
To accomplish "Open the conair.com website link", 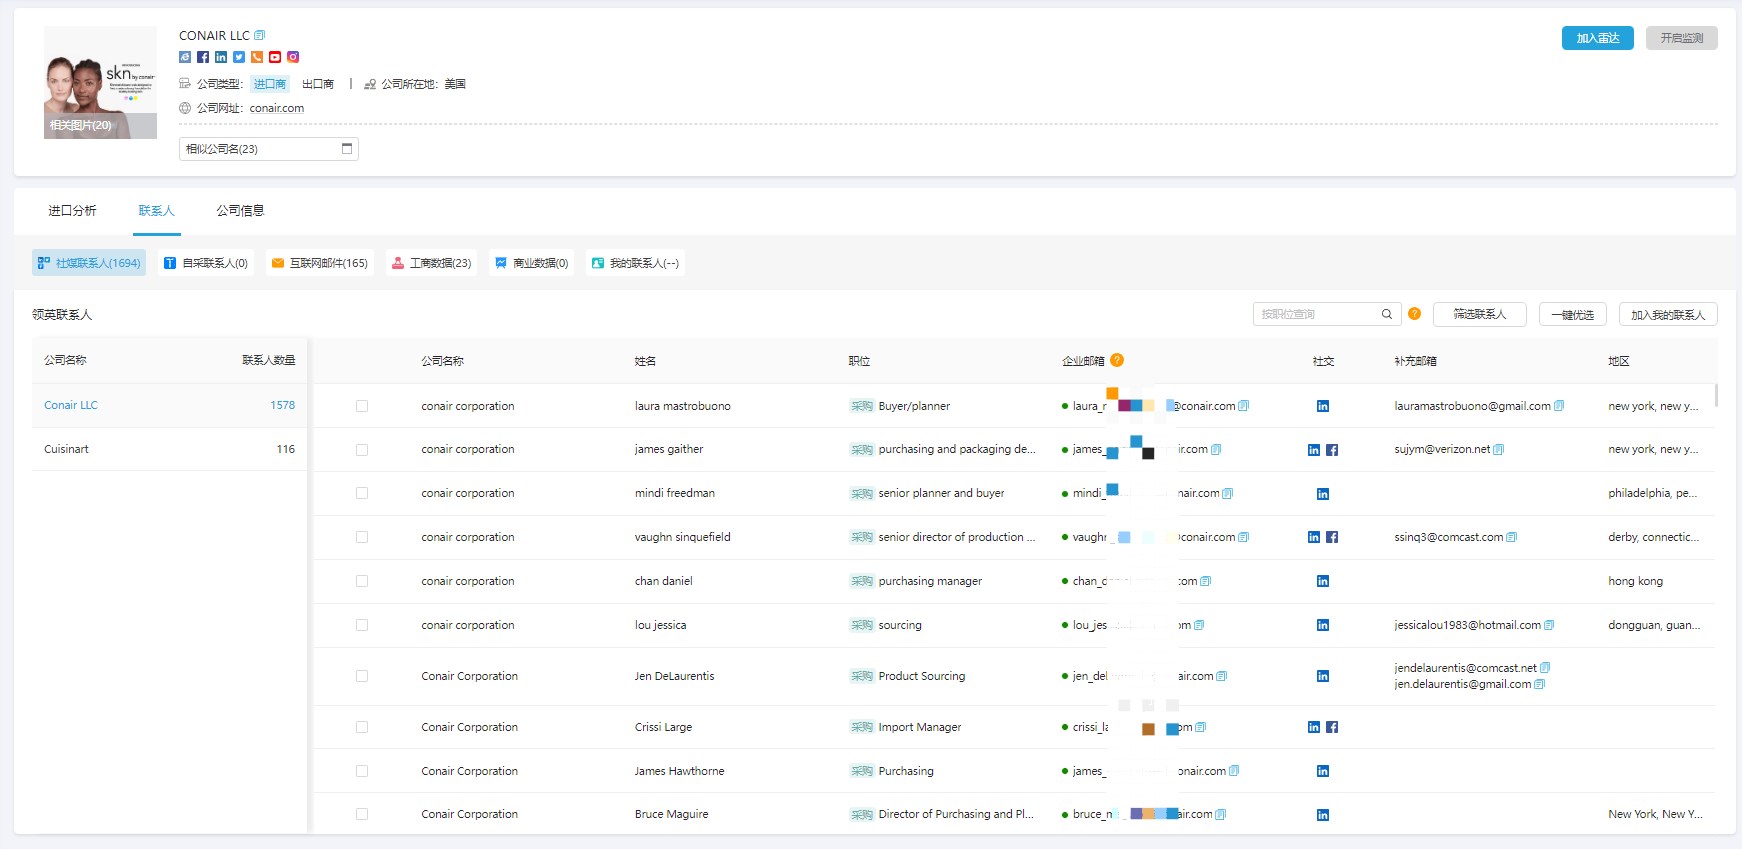I will point(277,108).
